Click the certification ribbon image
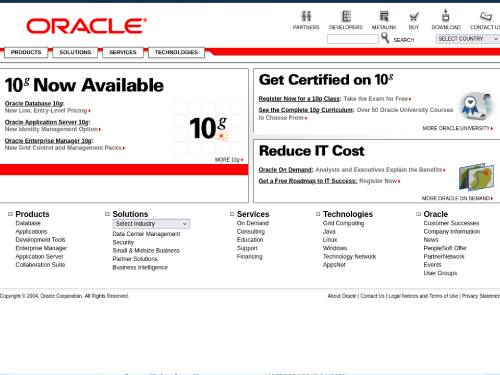This screenshot has width=500, height=375. pos(476,107)
